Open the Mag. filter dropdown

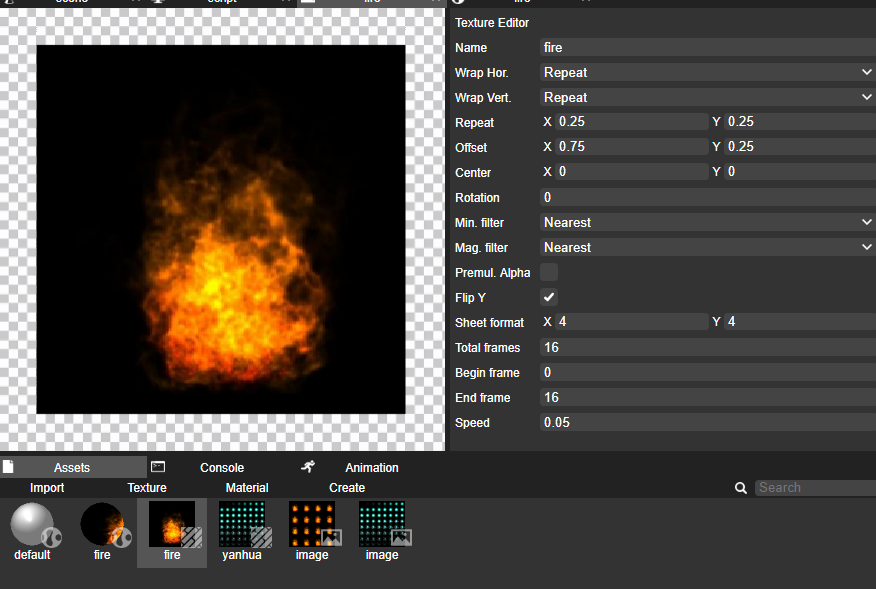point(708,248)
